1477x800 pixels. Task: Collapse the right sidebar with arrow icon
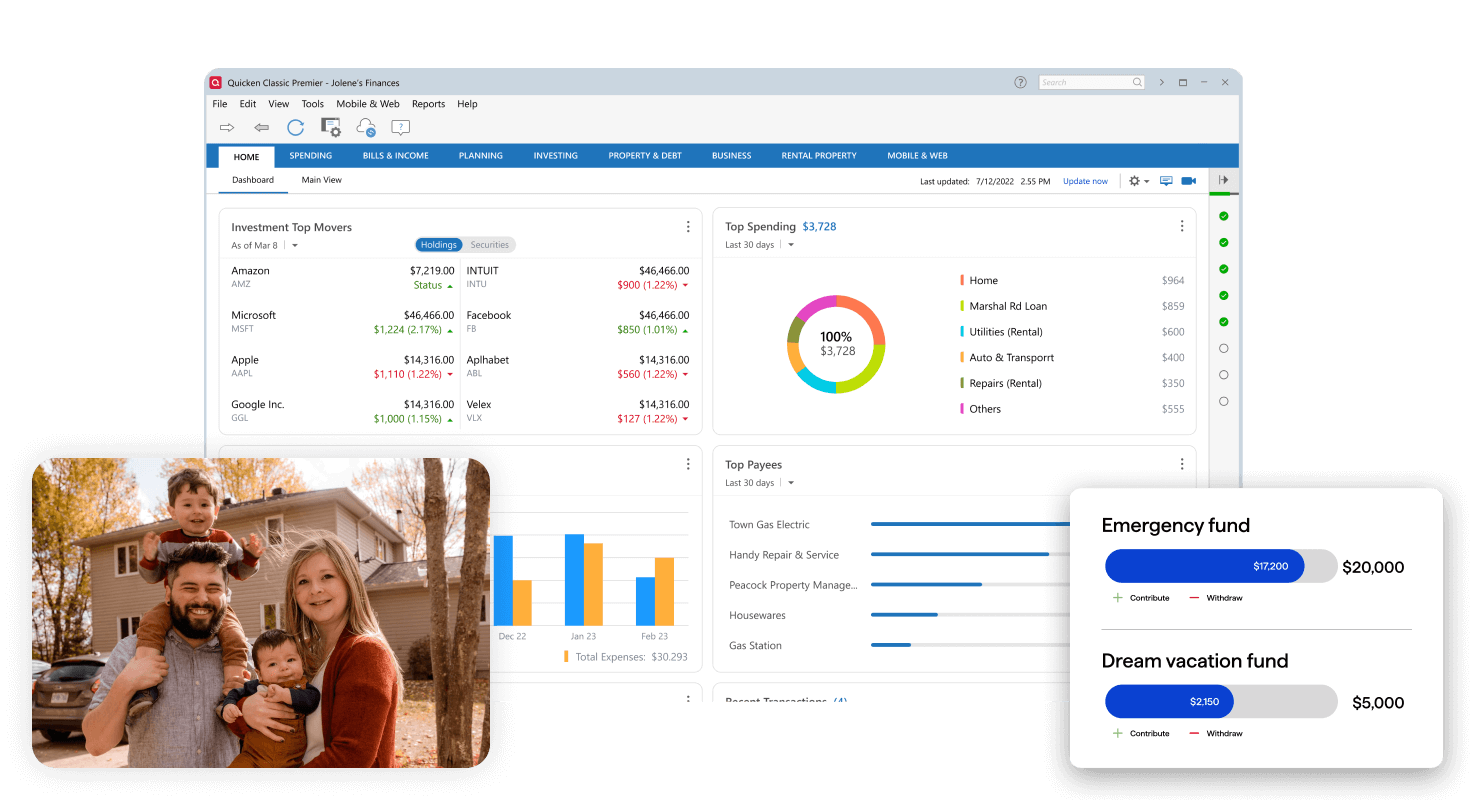[1223, 180]
